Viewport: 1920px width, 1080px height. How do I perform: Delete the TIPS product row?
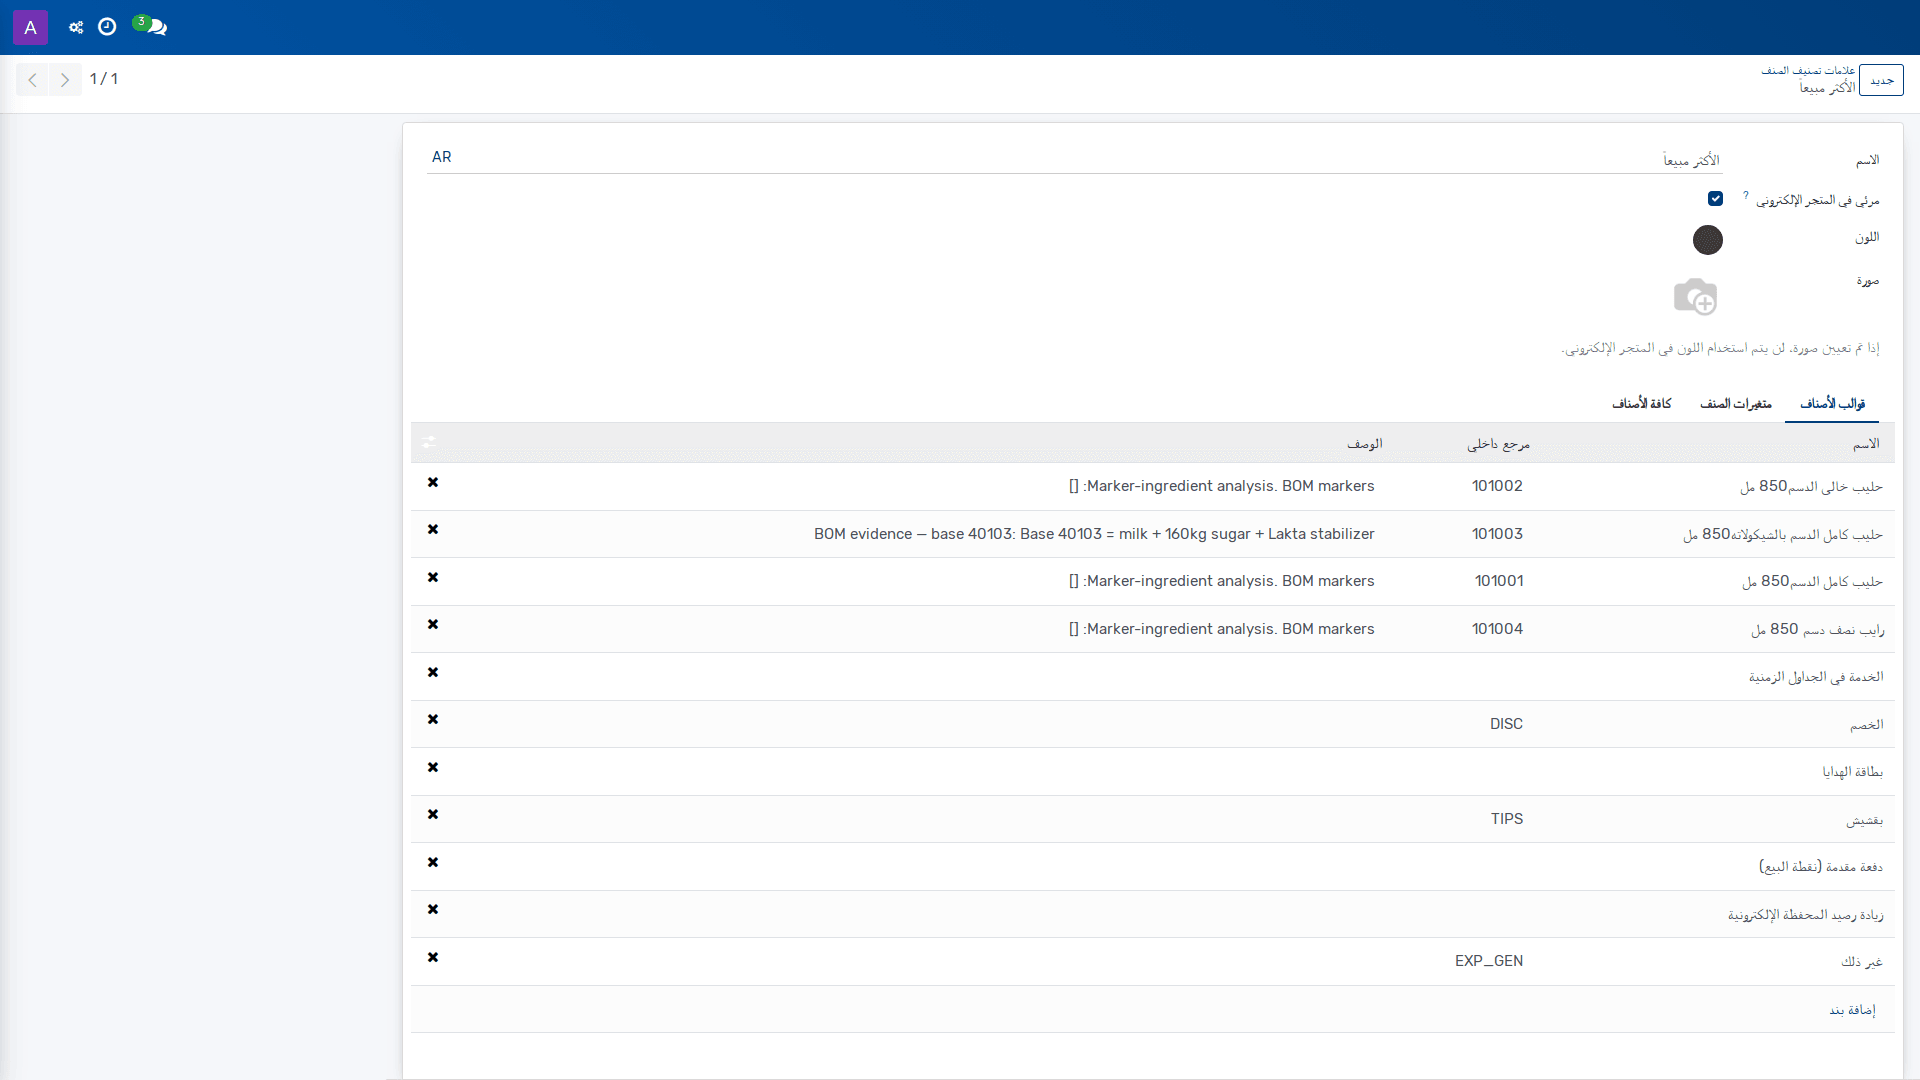tap(433, 814)
